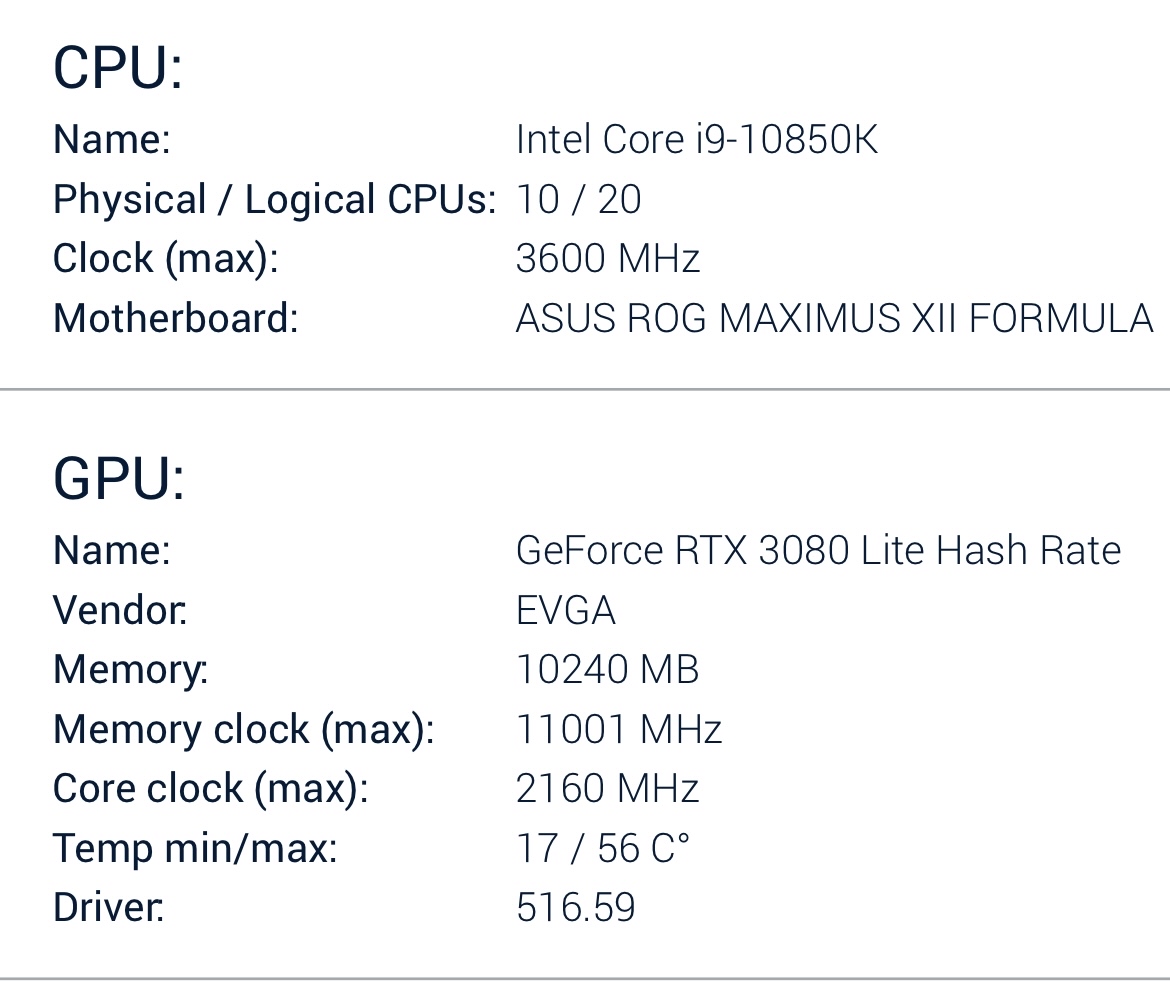Click the Temp min/max label
This screenshot has height=993, width=1170.
pyautogui.click(x=195, y=848)
